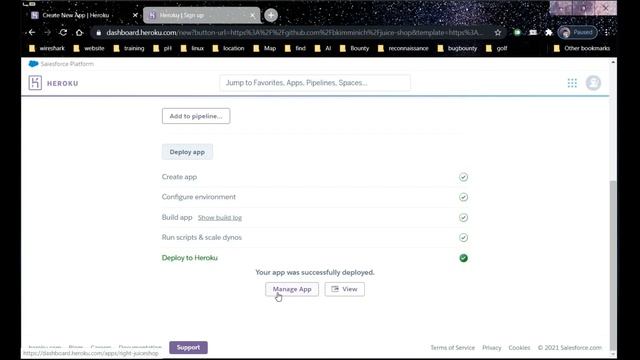Open a new browser tab with plus icon
Viewport: 640px width, 360px height.
[271, 15]
